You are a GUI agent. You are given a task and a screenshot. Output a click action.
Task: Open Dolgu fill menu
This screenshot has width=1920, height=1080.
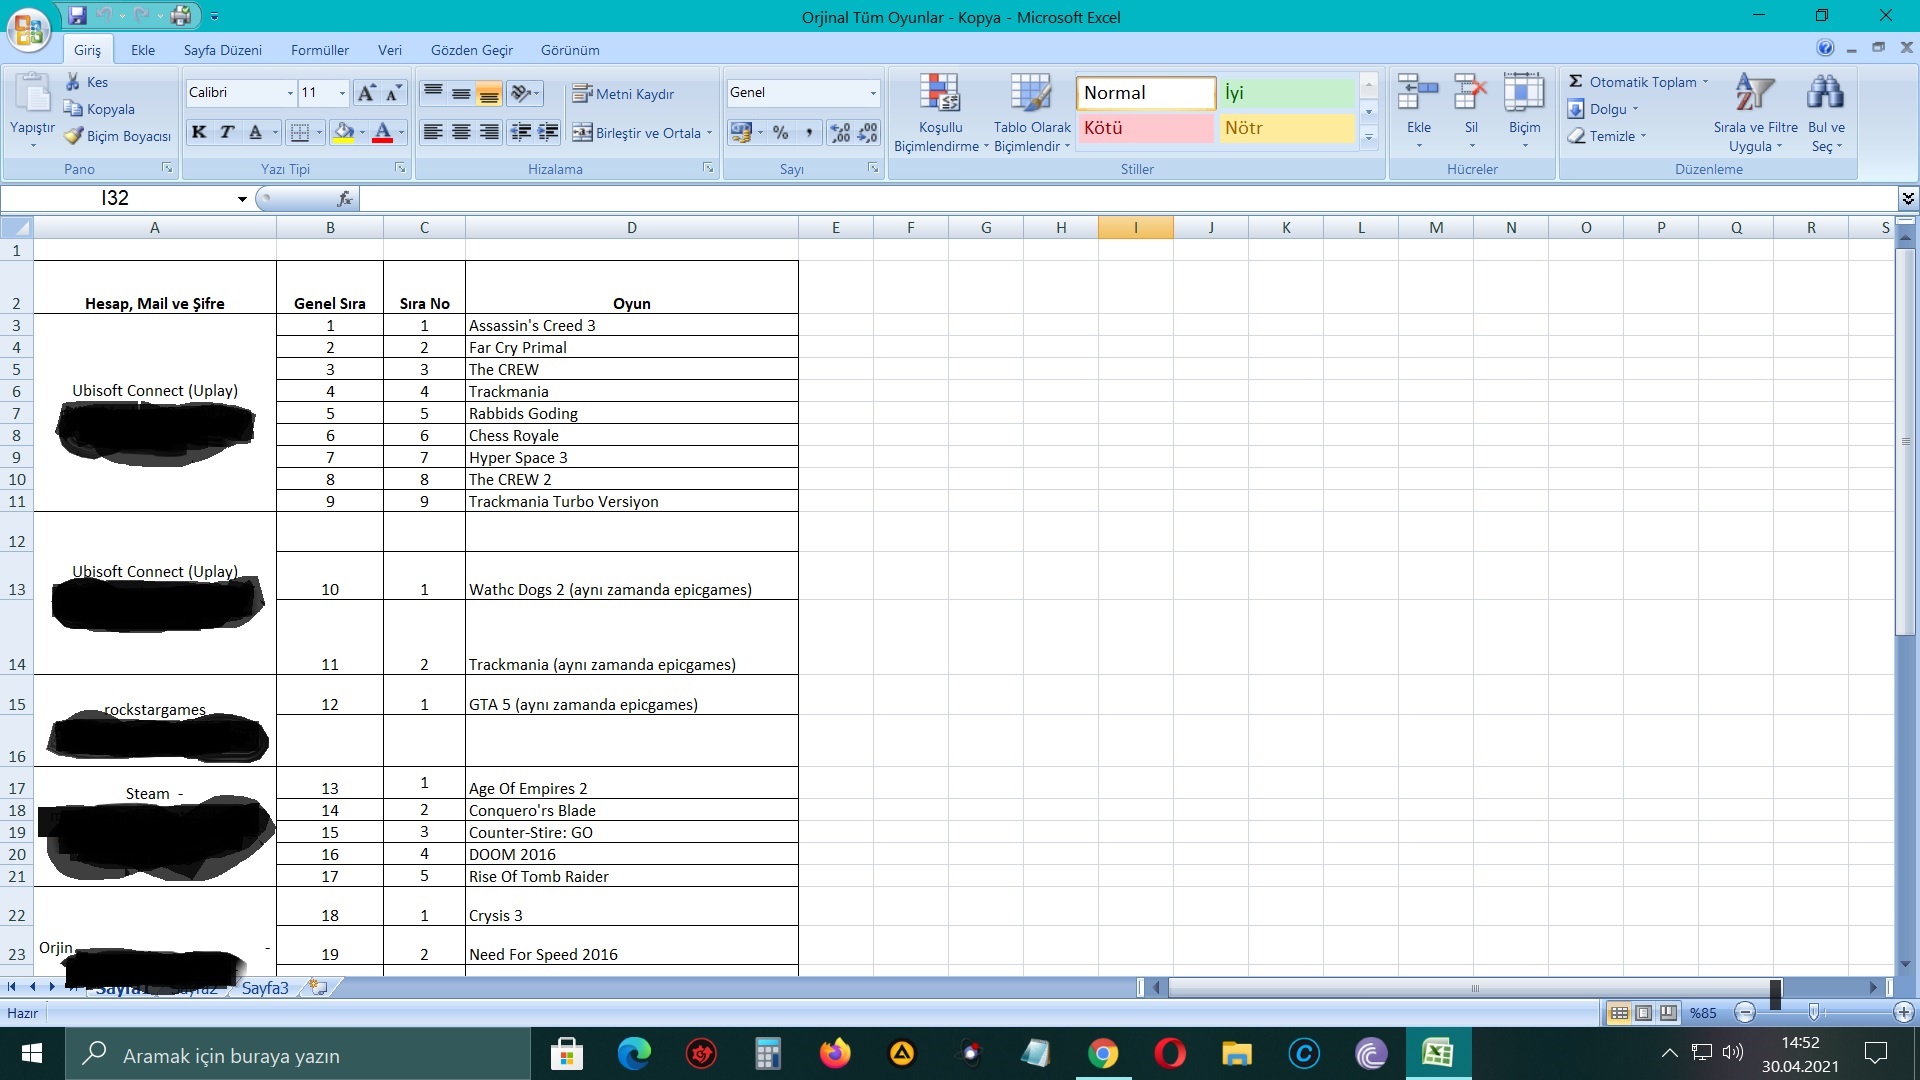[x=1603, y=109]
